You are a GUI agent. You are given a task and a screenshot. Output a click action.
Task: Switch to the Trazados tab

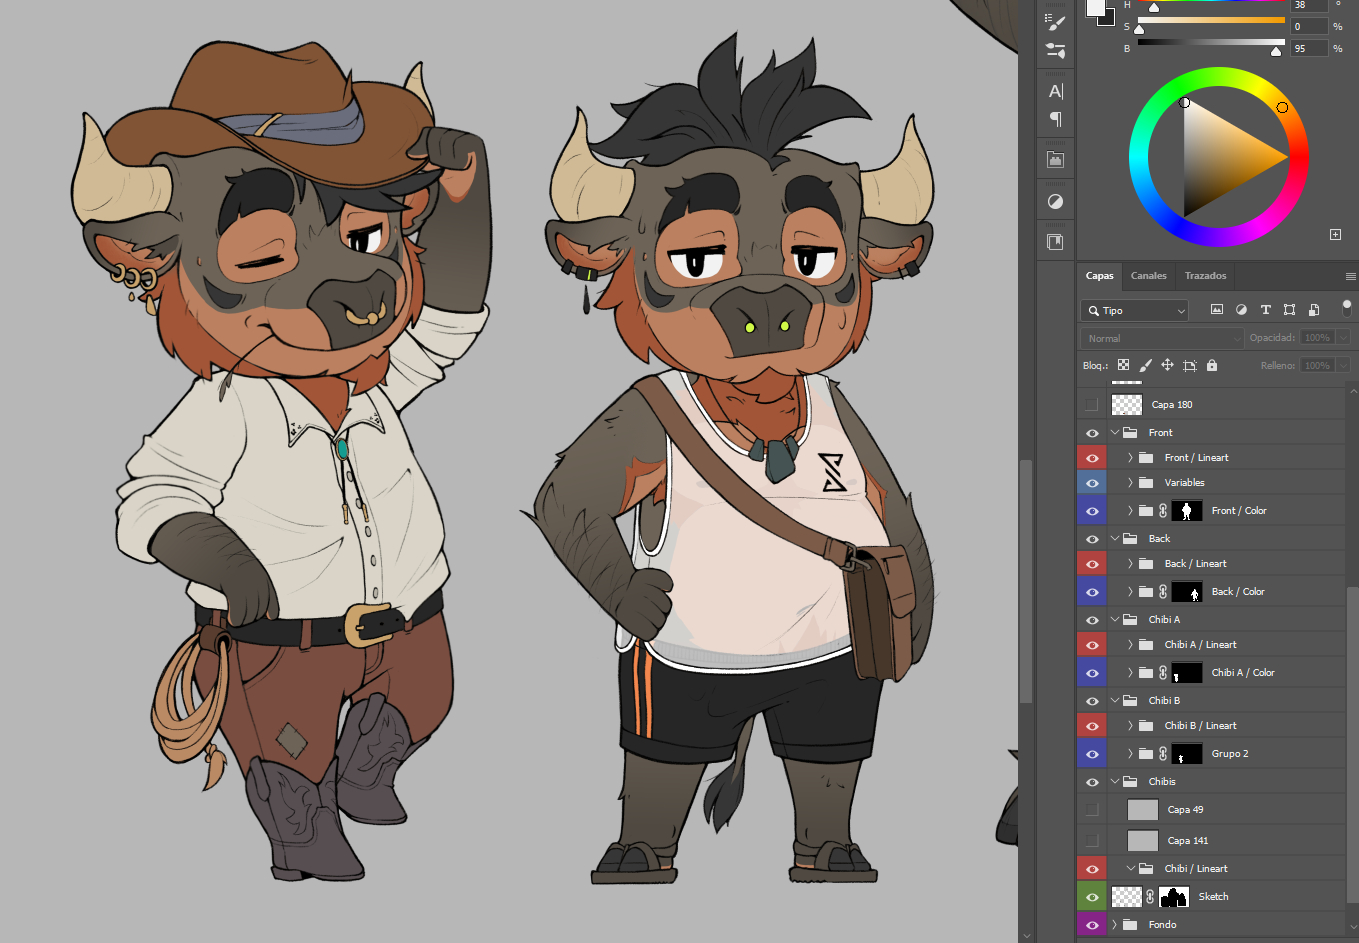point(1205,276)
